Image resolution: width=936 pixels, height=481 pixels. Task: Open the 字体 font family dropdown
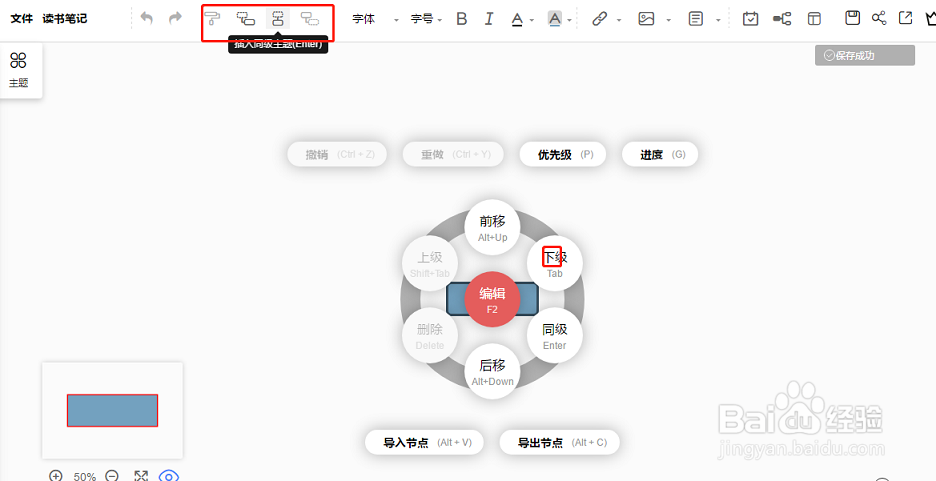tap(375, 19)
